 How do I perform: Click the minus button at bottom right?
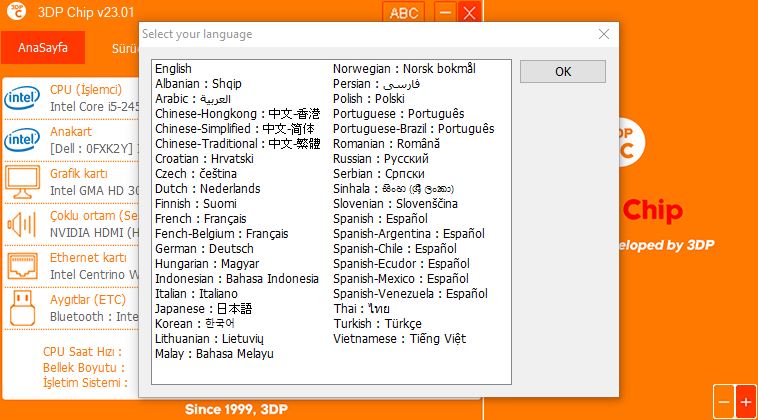coord(724,402)
